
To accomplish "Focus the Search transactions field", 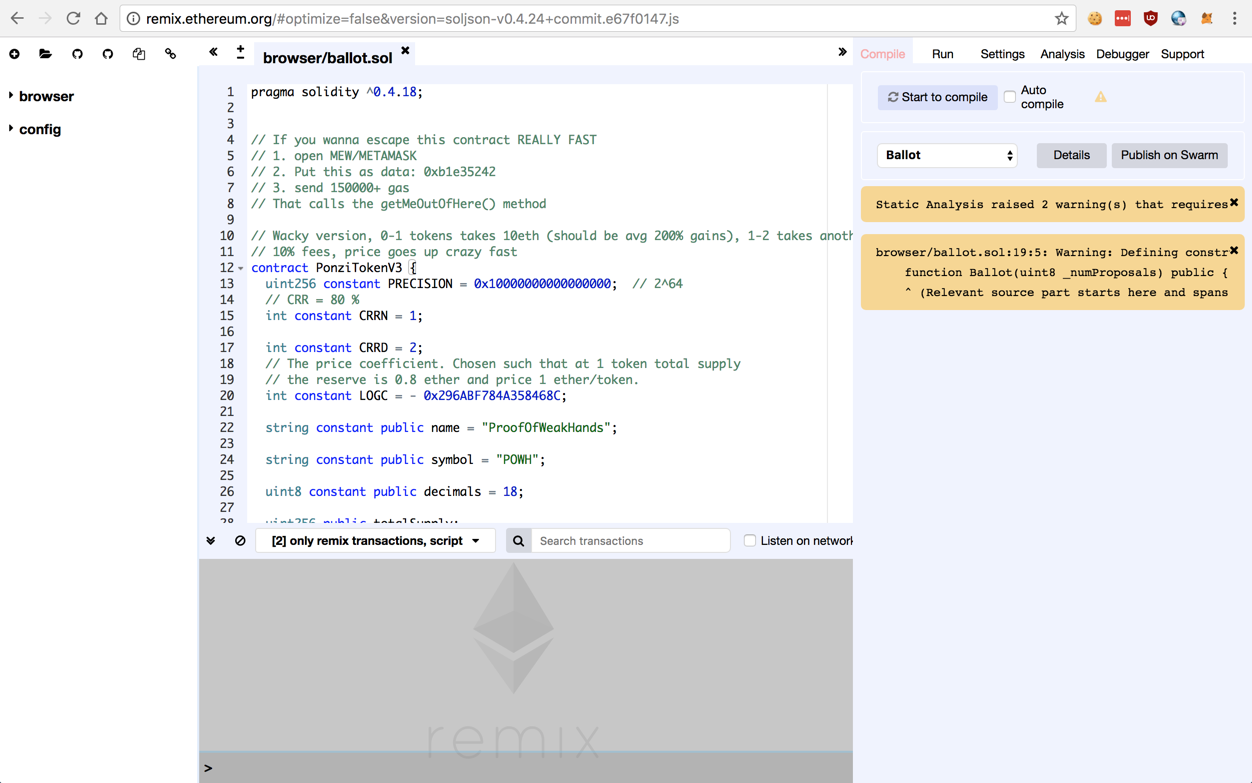I will coord(630,541).
